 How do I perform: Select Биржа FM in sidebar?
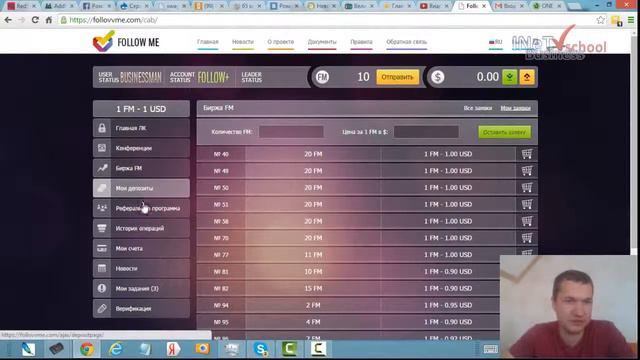[x=141, y=168]
